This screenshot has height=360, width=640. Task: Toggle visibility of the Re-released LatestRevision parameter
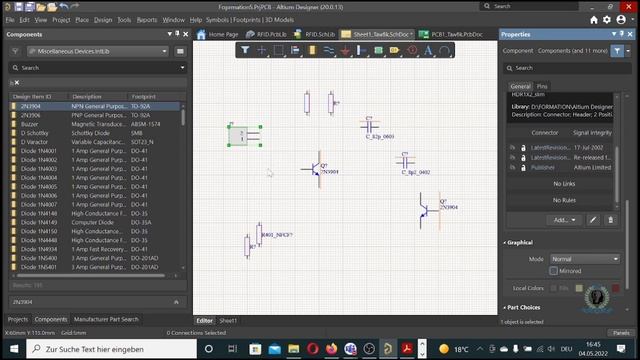pos(512,157)
